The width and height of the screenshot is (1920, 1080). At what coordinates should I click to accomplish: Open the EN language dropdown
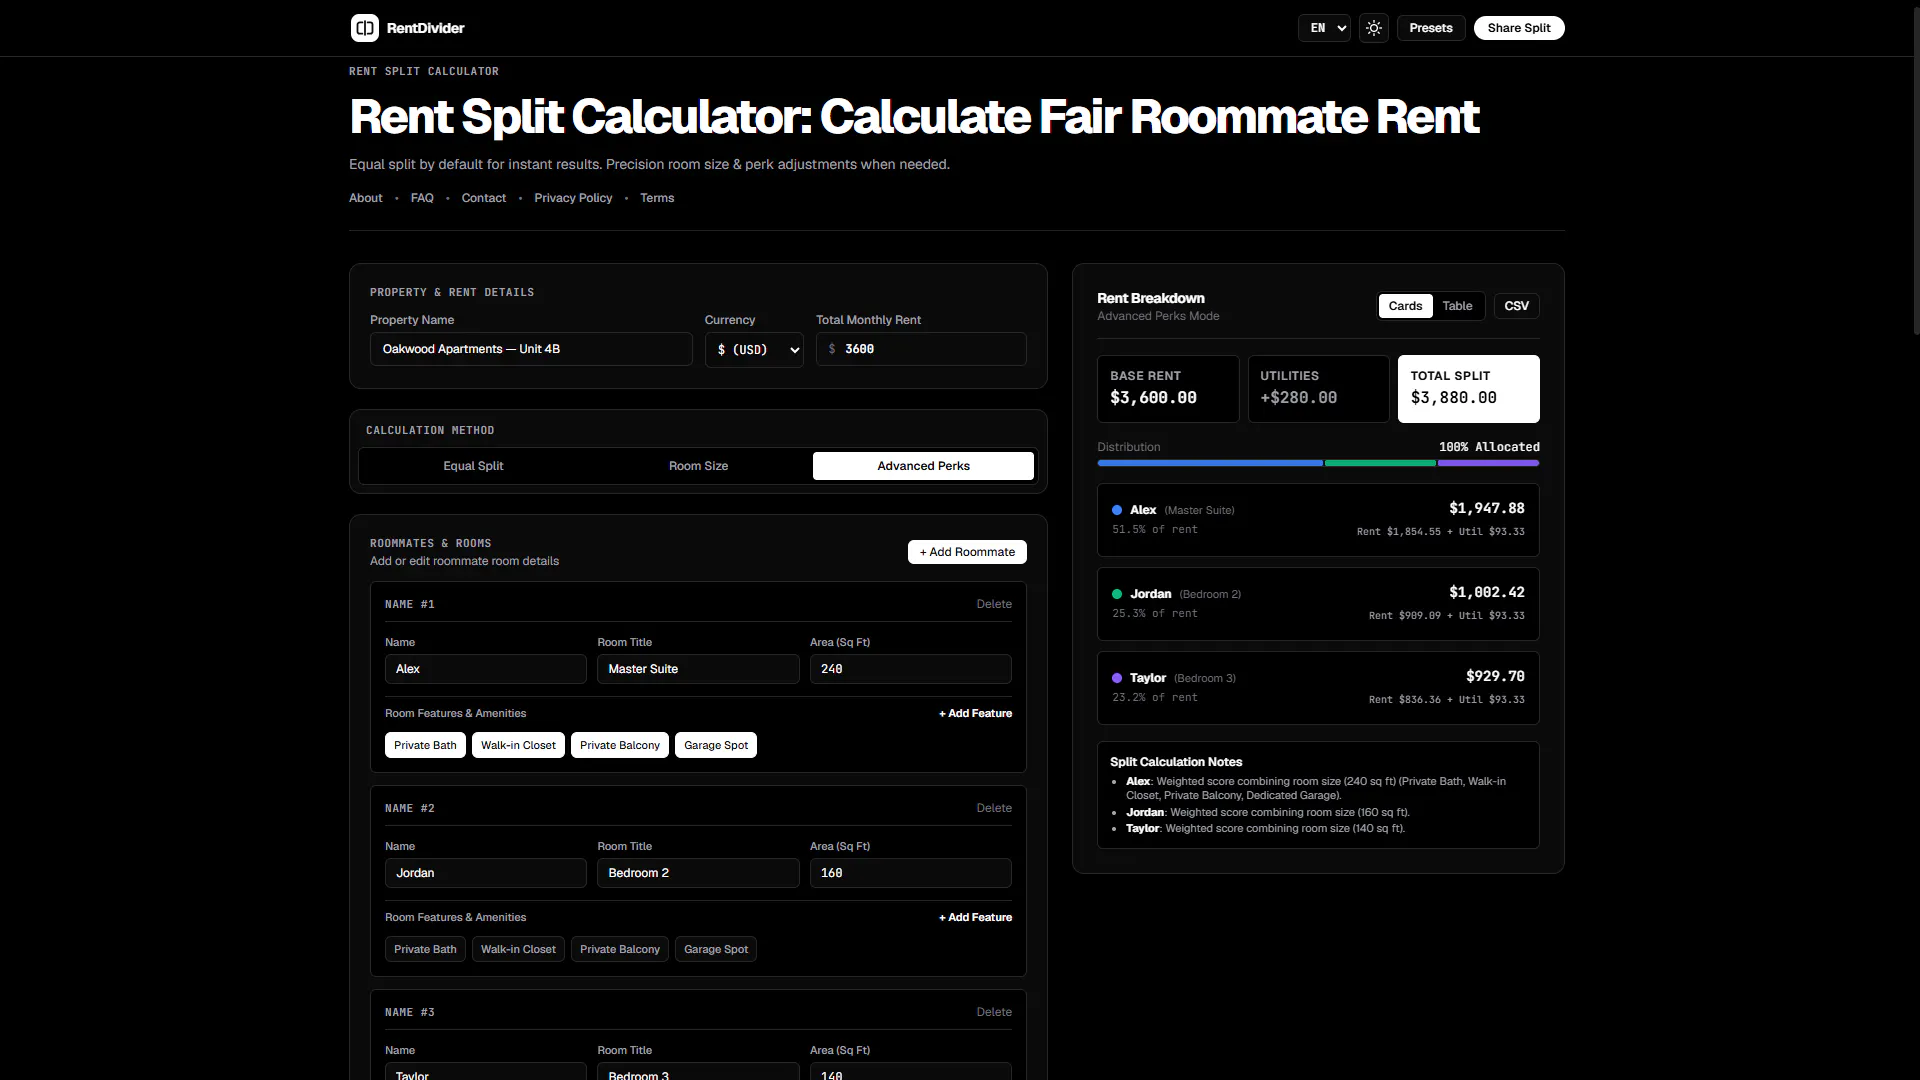(x=1324, y=28)
